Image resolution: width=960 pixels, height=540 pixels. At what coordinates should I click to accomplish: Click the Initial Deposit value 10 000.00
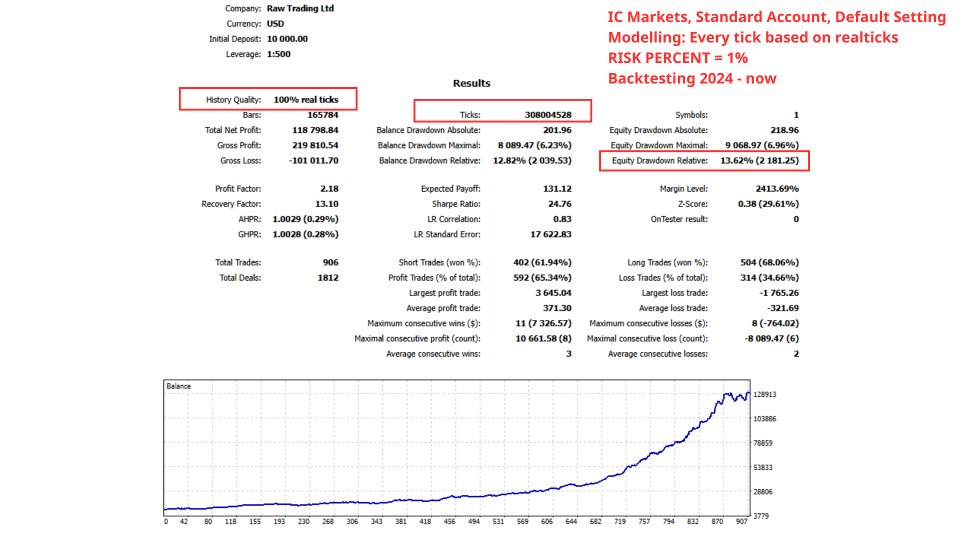(x=287, y=39)
